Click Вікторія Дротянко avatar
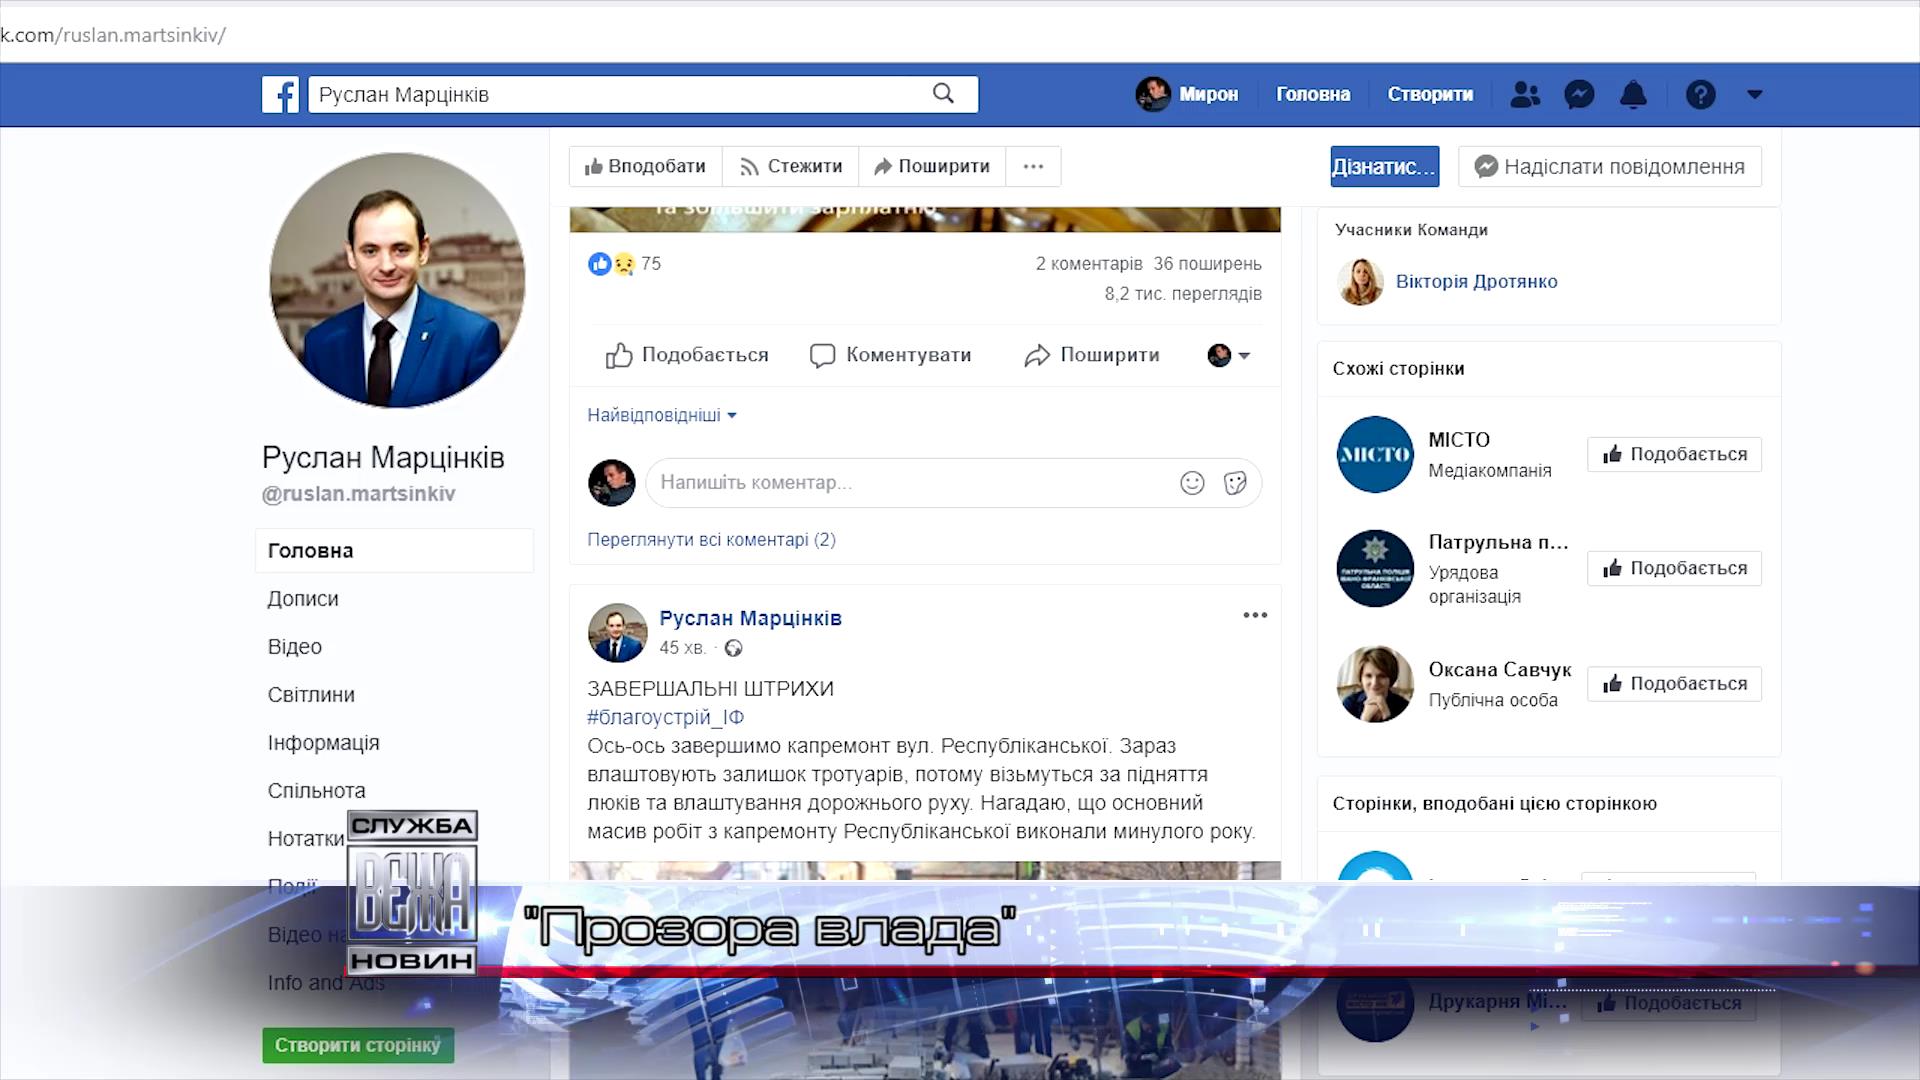 [1360, 281]
